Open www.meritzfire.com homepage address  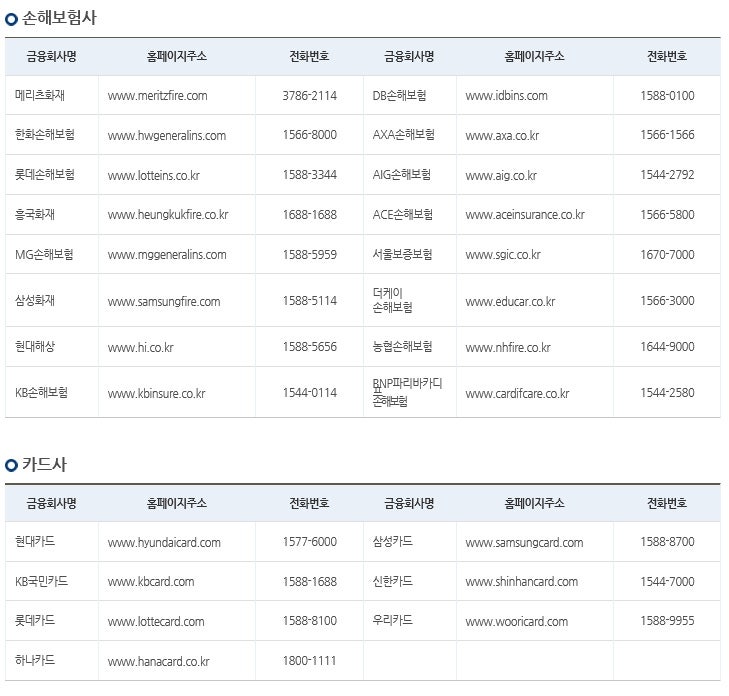158,96
